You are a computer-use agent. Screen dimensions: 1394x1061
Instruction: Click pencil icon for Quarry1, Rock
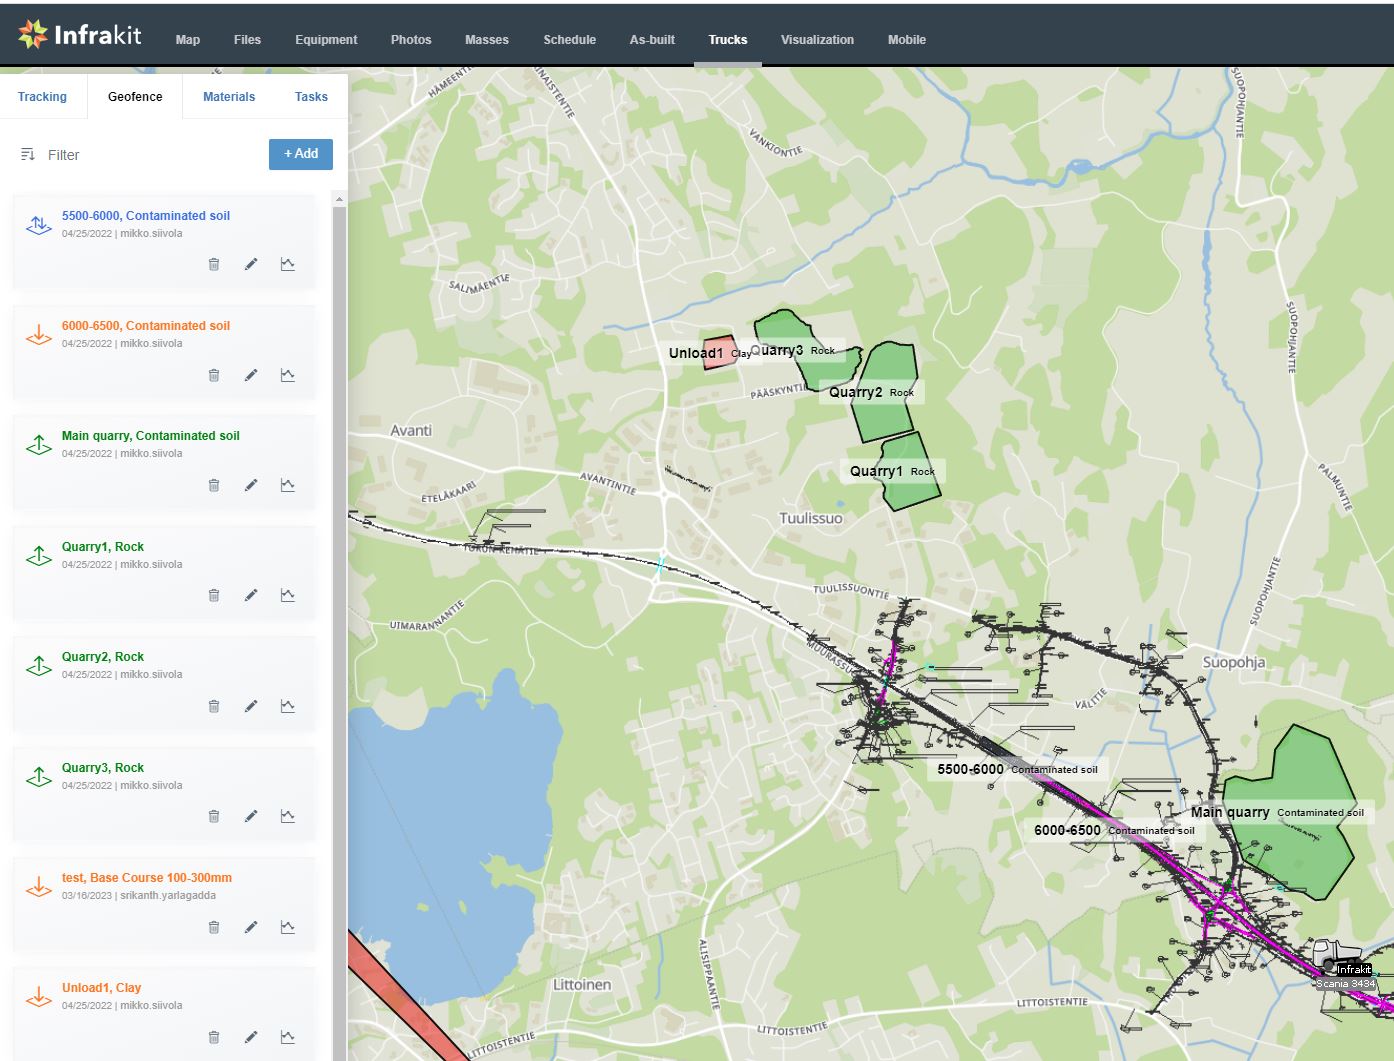pos(251,595)
